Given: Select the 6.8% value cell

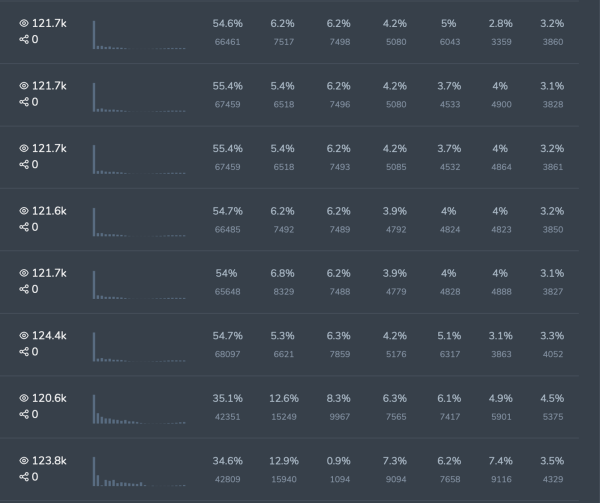Looking at the screenshot, I should click(284, 273).
